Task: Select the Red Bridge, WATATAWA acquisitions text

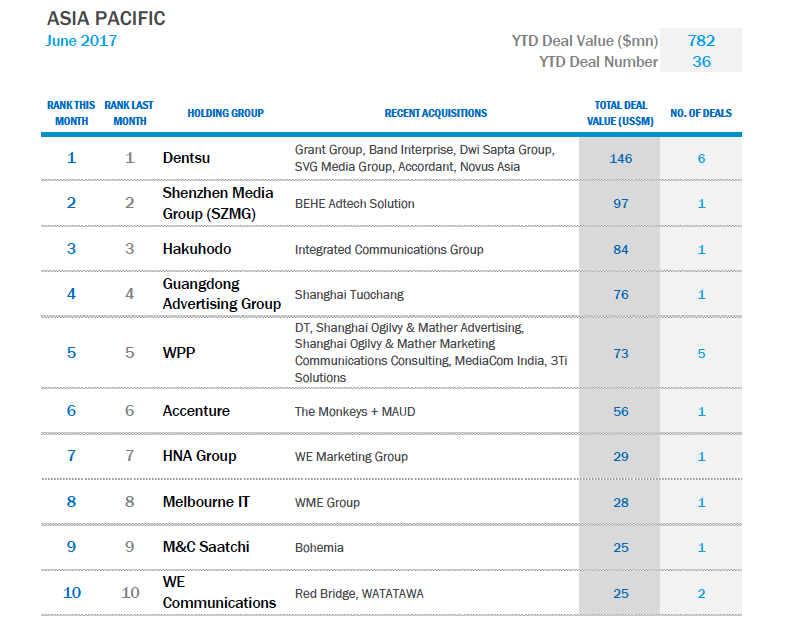Action: (359, 594)
